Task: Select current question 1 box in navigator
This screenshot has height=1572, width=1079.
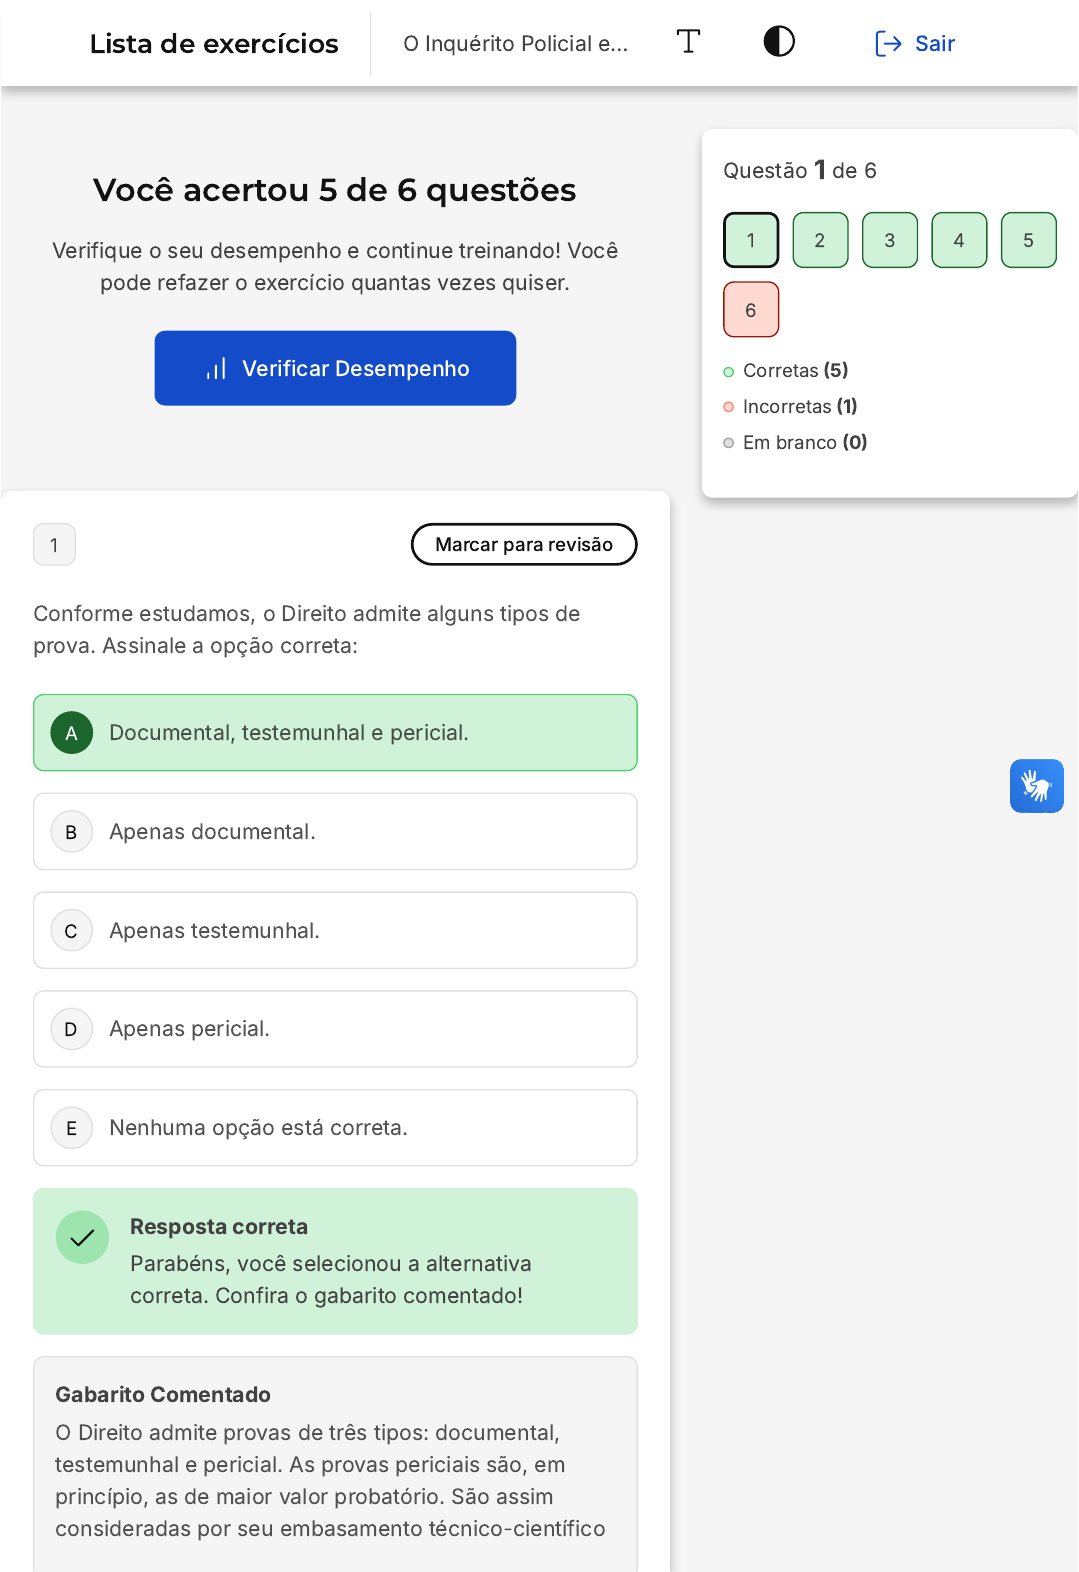Action: tap(751, 240)
